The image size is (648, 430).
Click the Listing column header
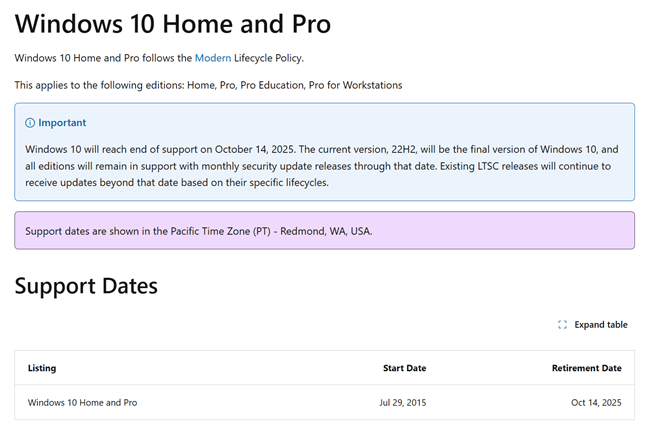pos(42,368)
